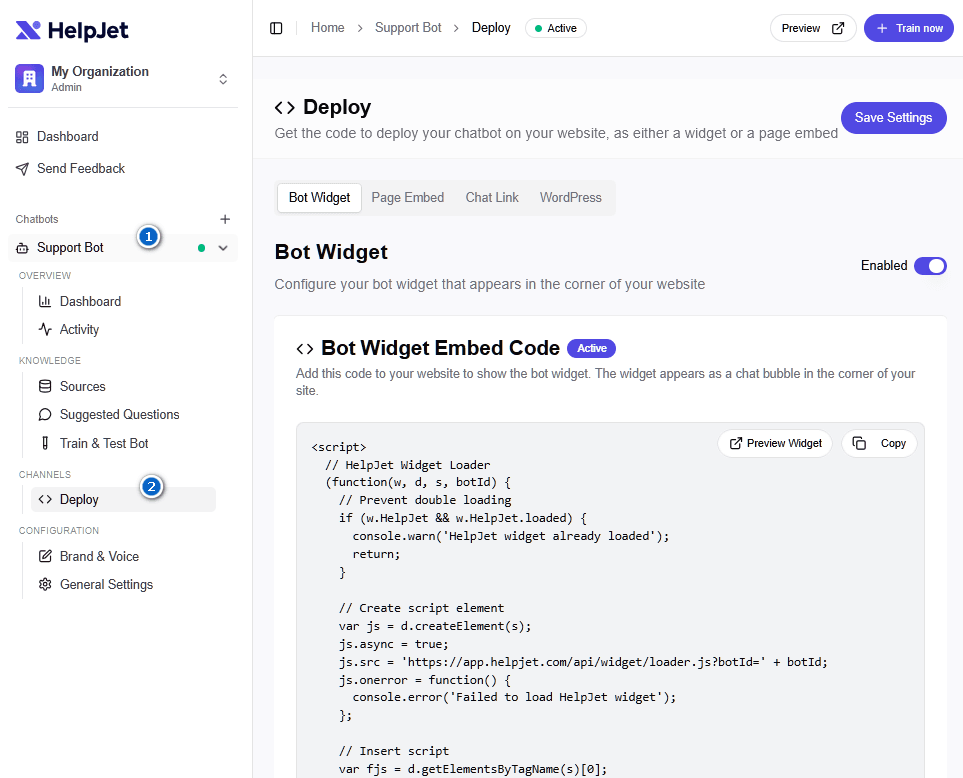This screenshot has width=963, height=778.
Task: Open Suggested Questions
Action: tap(119, 414)
